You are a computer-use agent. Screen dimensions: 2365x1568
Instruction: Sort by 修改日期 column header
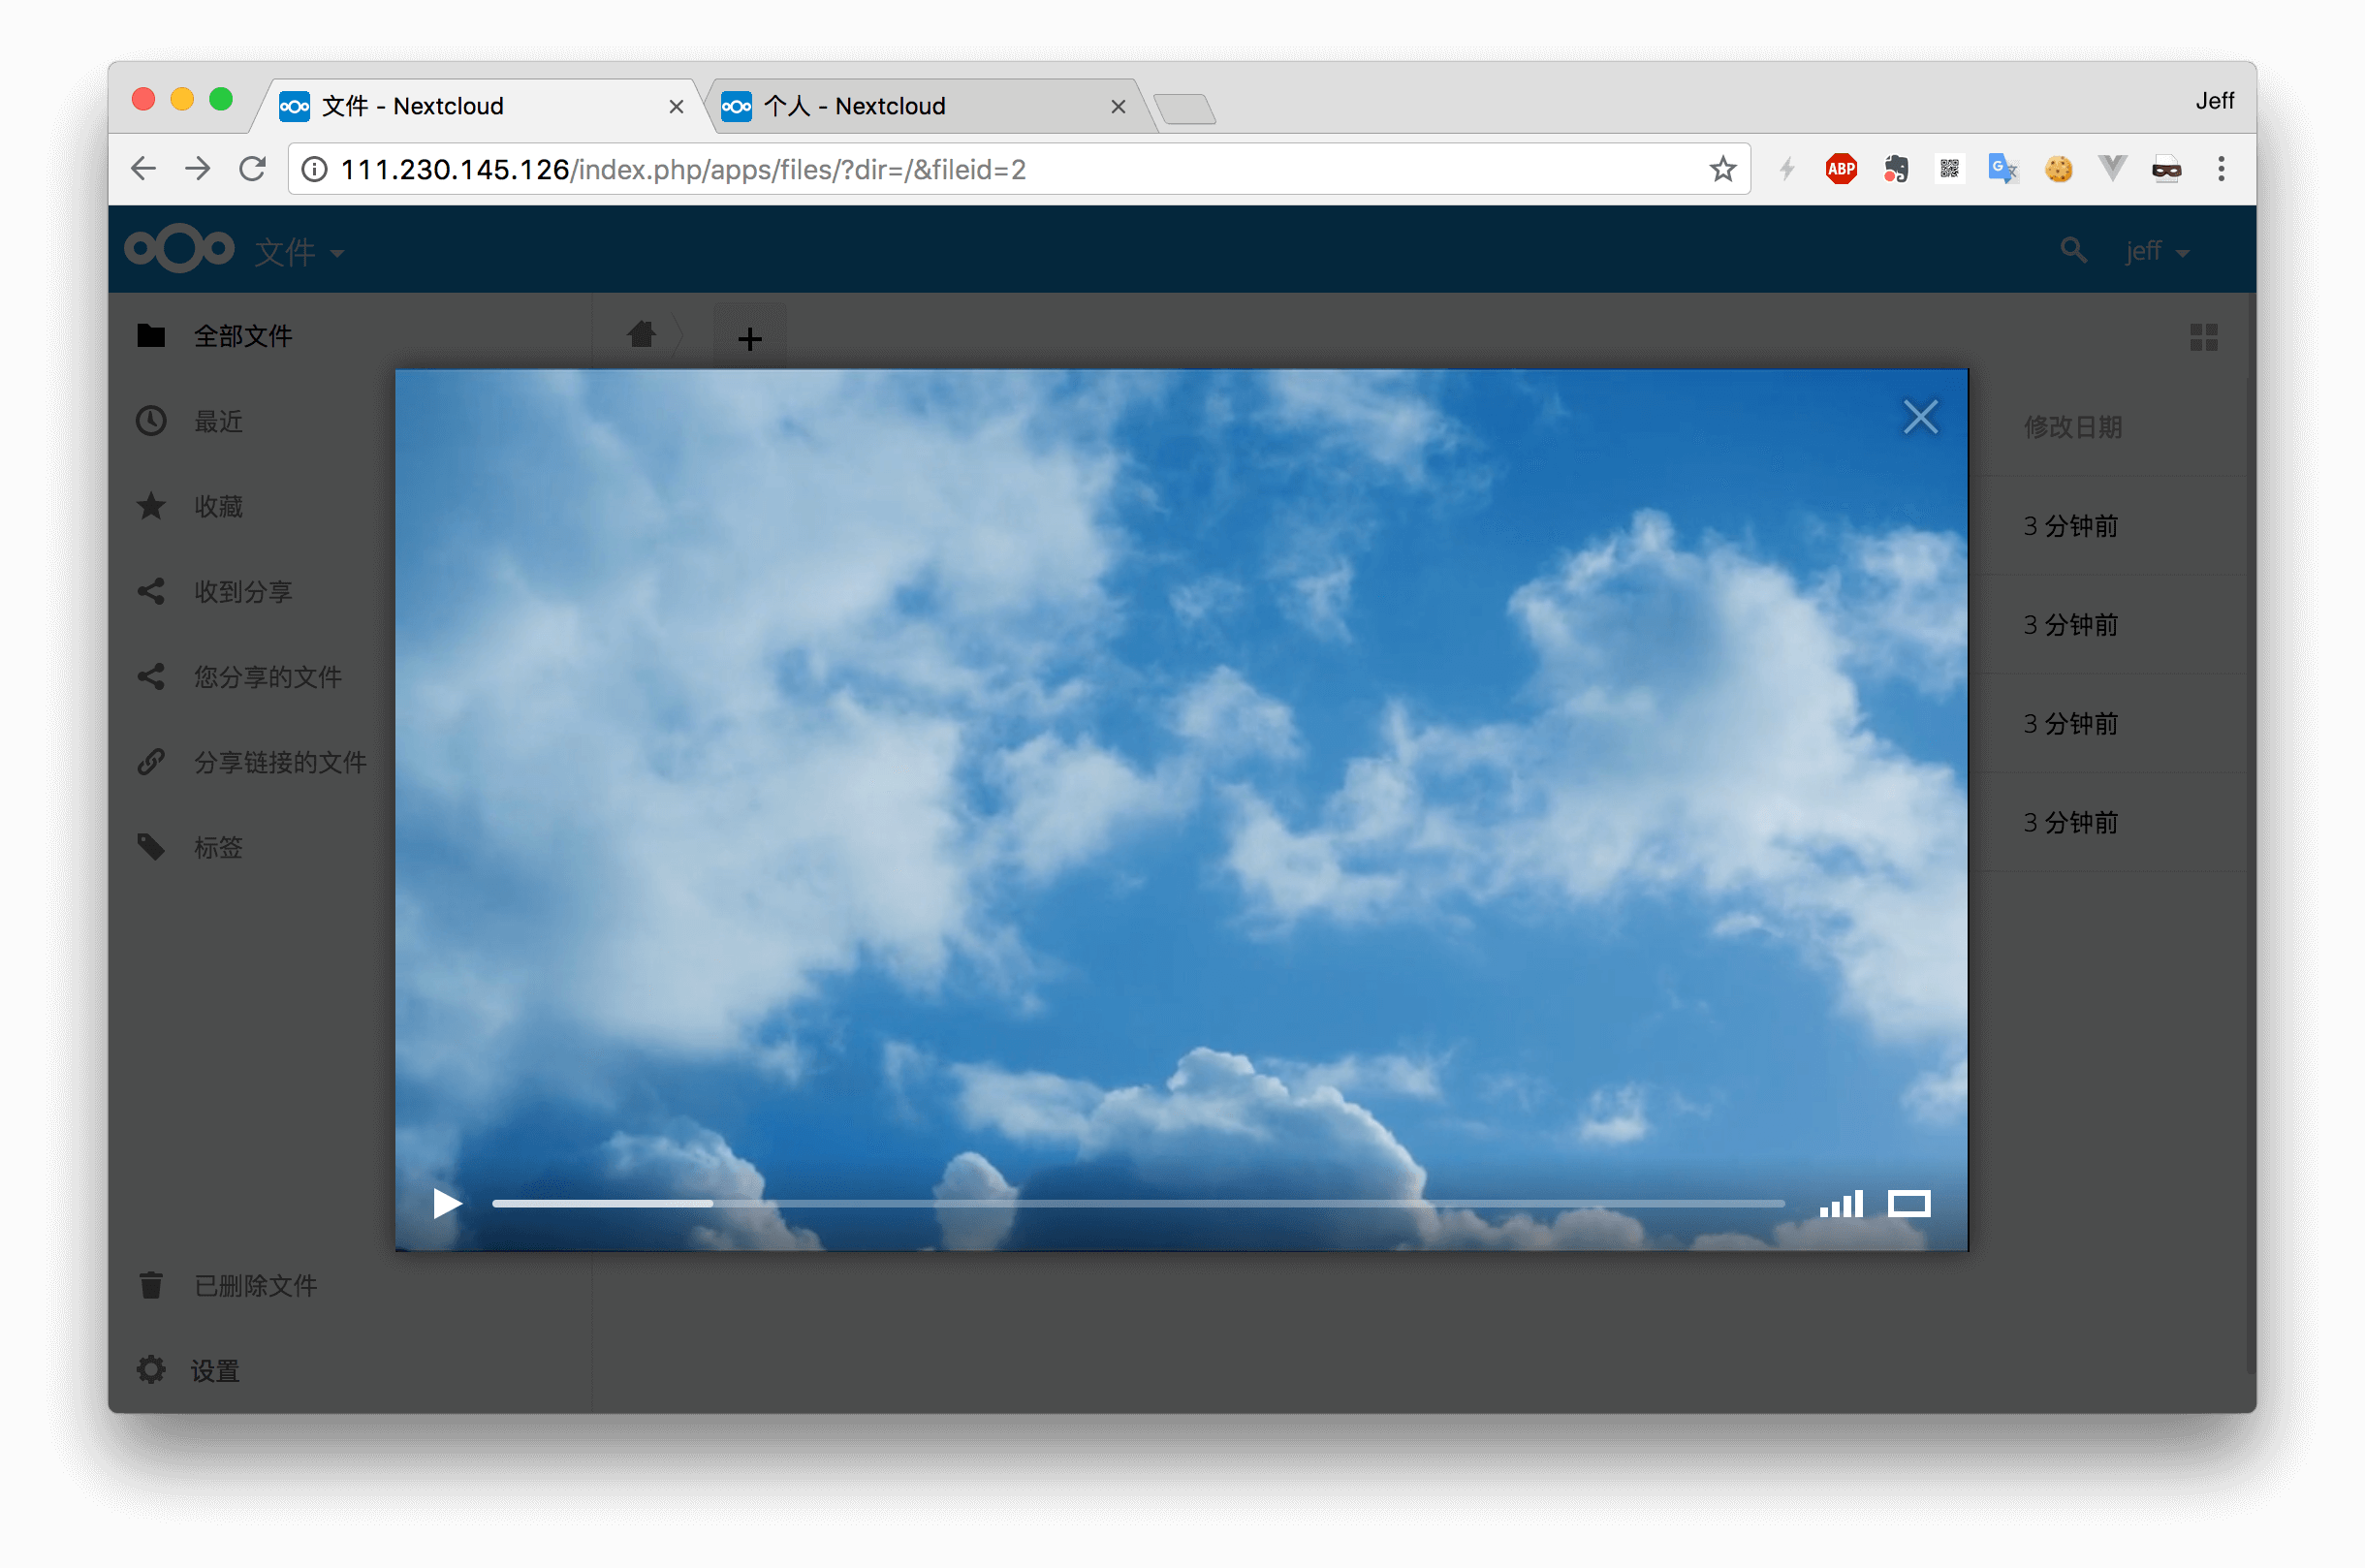2072,427
